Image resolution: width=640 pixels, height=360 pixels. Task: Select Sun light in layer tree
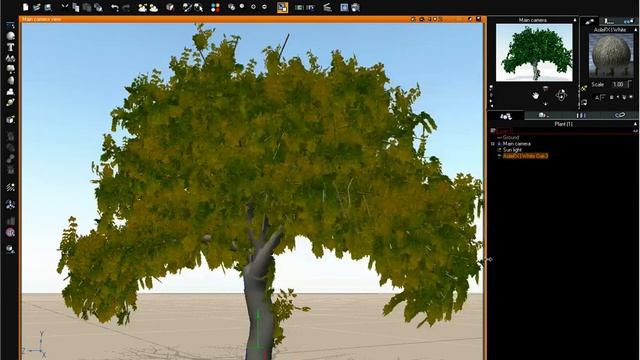512,150
